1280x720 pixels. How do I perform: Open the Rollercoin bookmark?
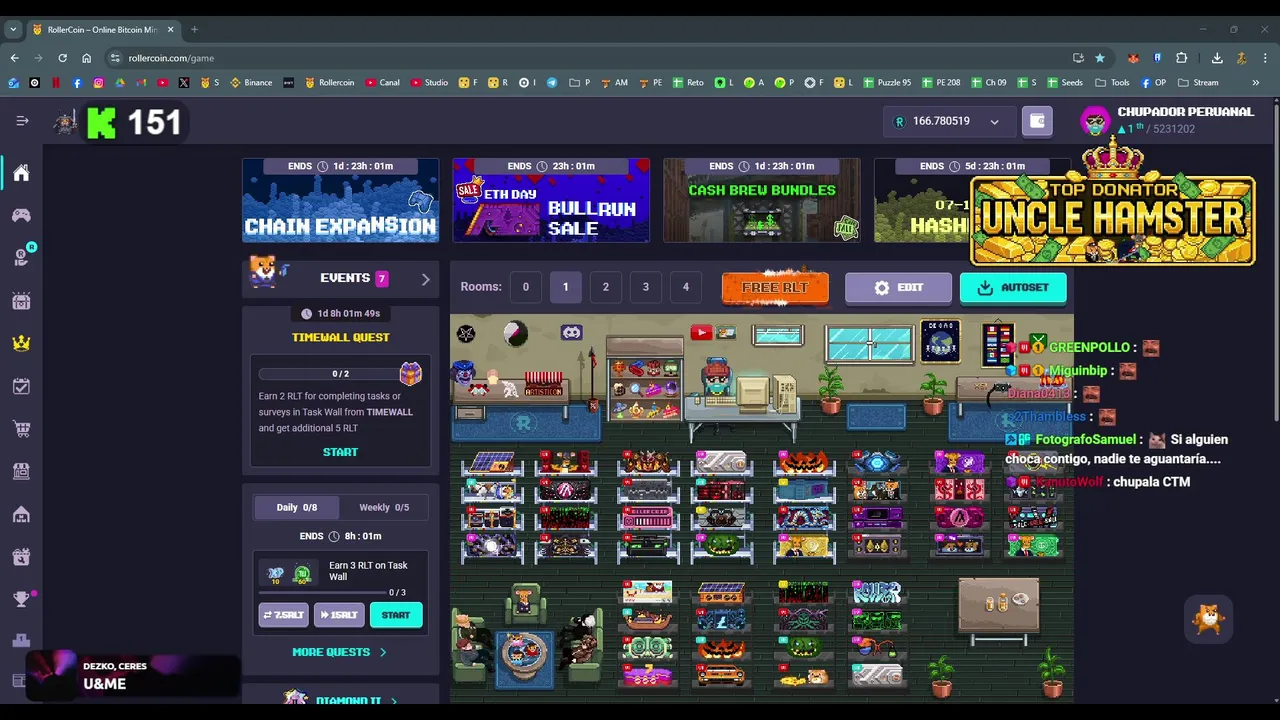coord(329,83)
